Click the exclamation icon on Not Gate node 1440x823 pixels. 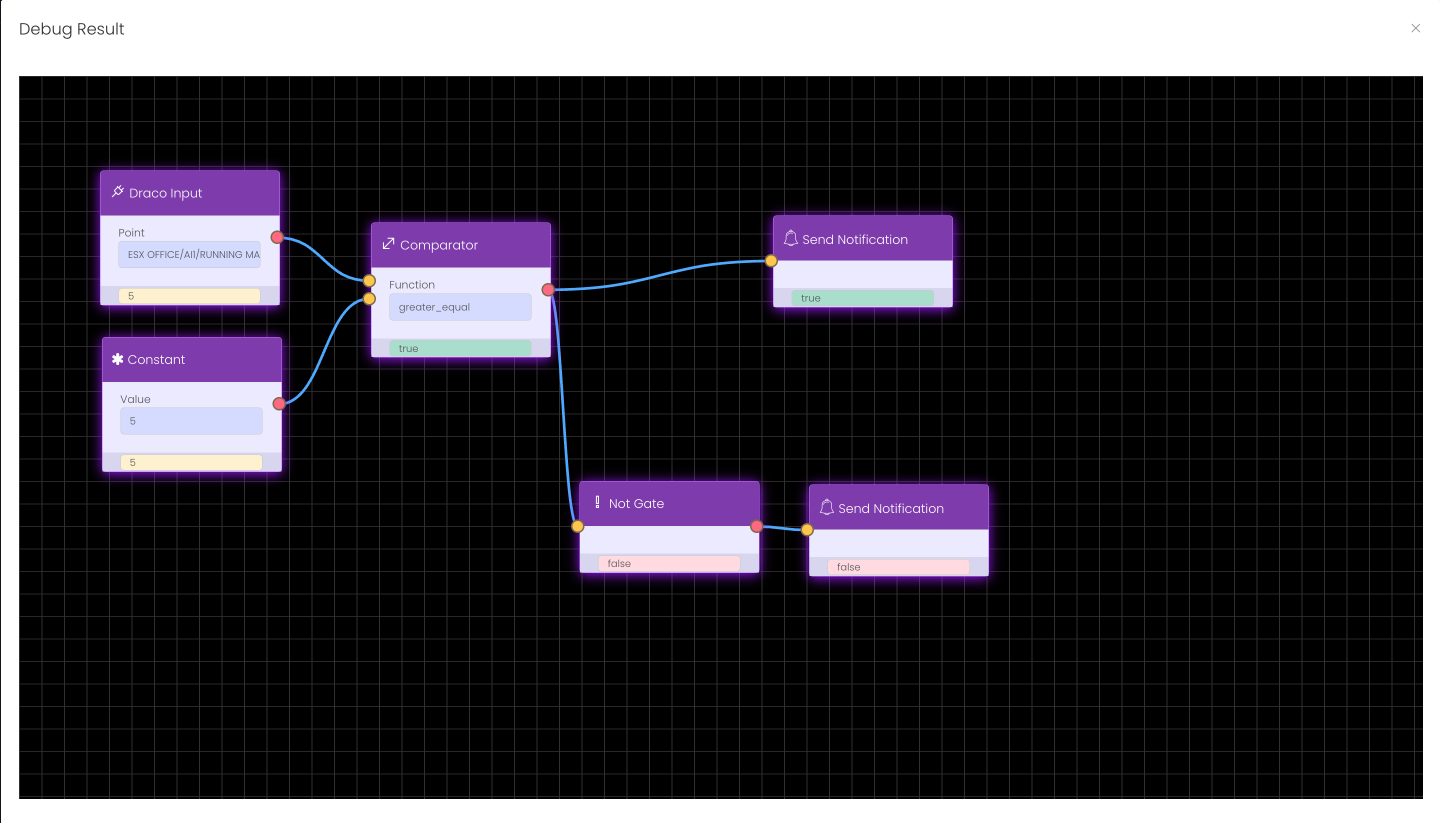pos(597,503)
